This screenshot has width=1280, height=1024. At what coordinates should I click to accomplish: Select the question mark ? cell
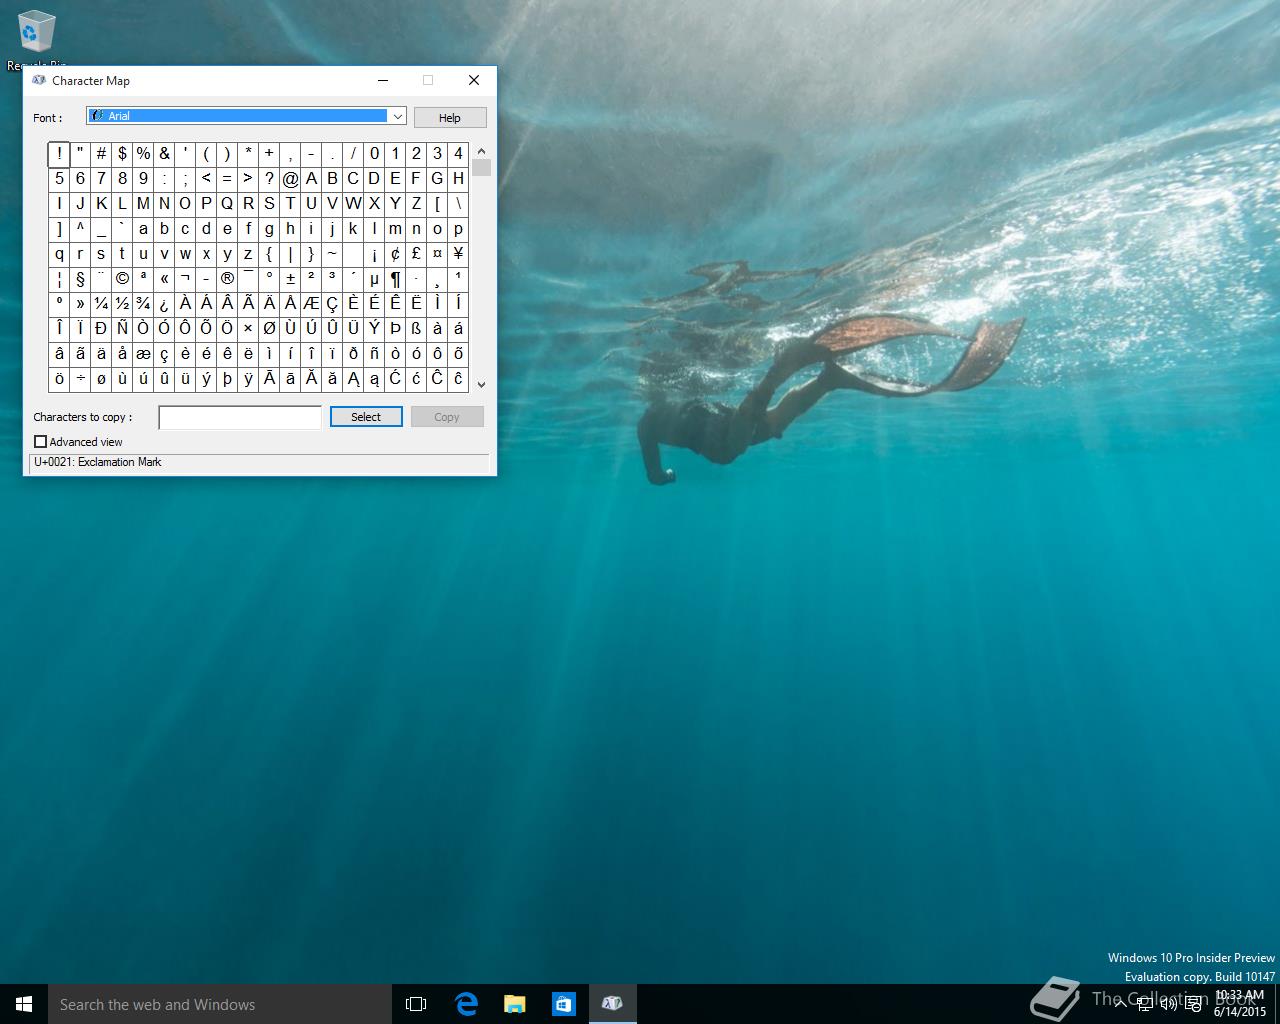269,178
